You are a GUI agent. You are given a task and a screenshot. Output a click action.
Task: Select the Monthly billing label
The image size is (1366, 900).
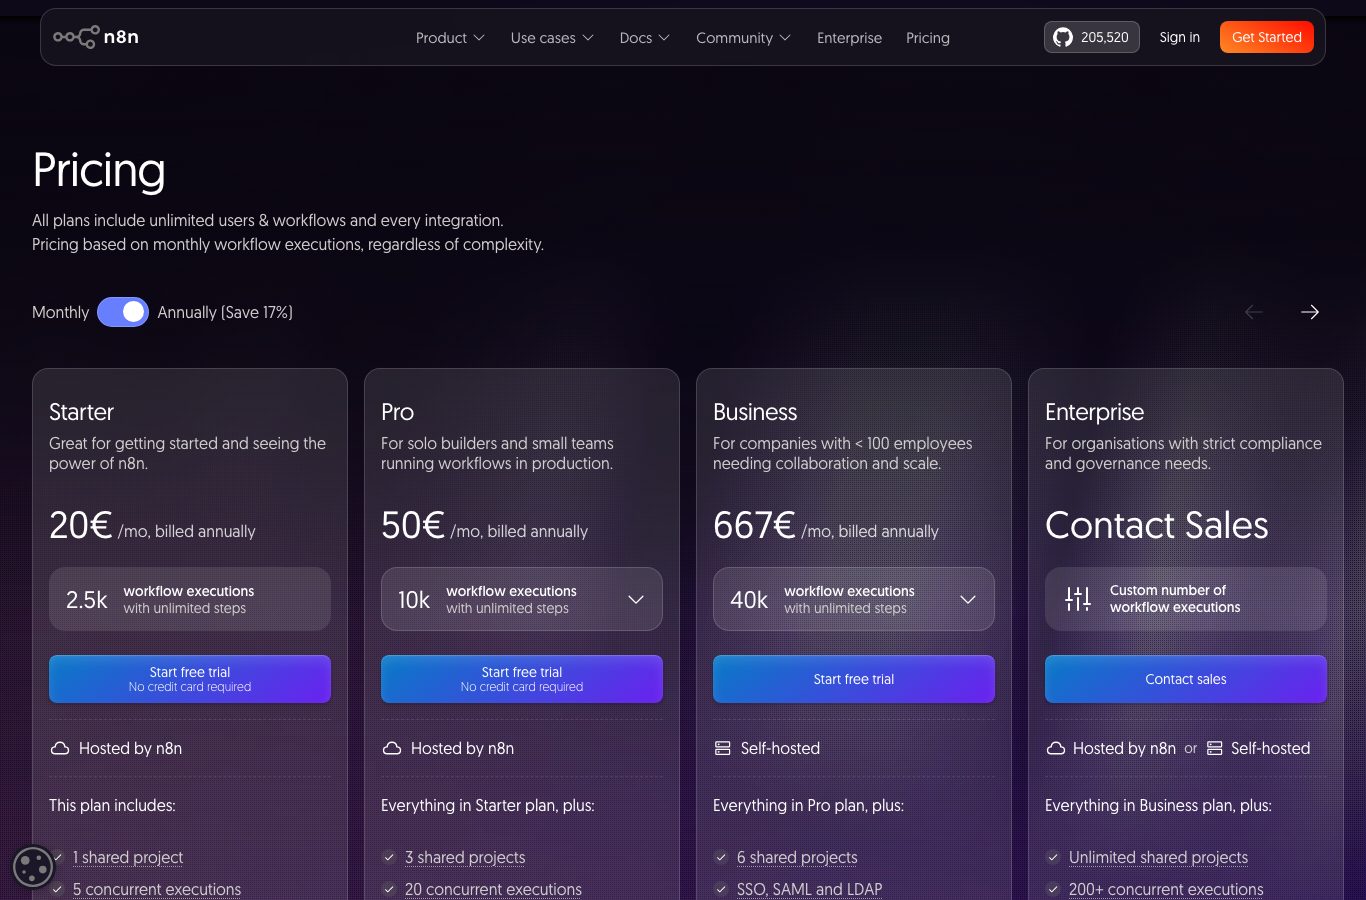coord(60,312)
